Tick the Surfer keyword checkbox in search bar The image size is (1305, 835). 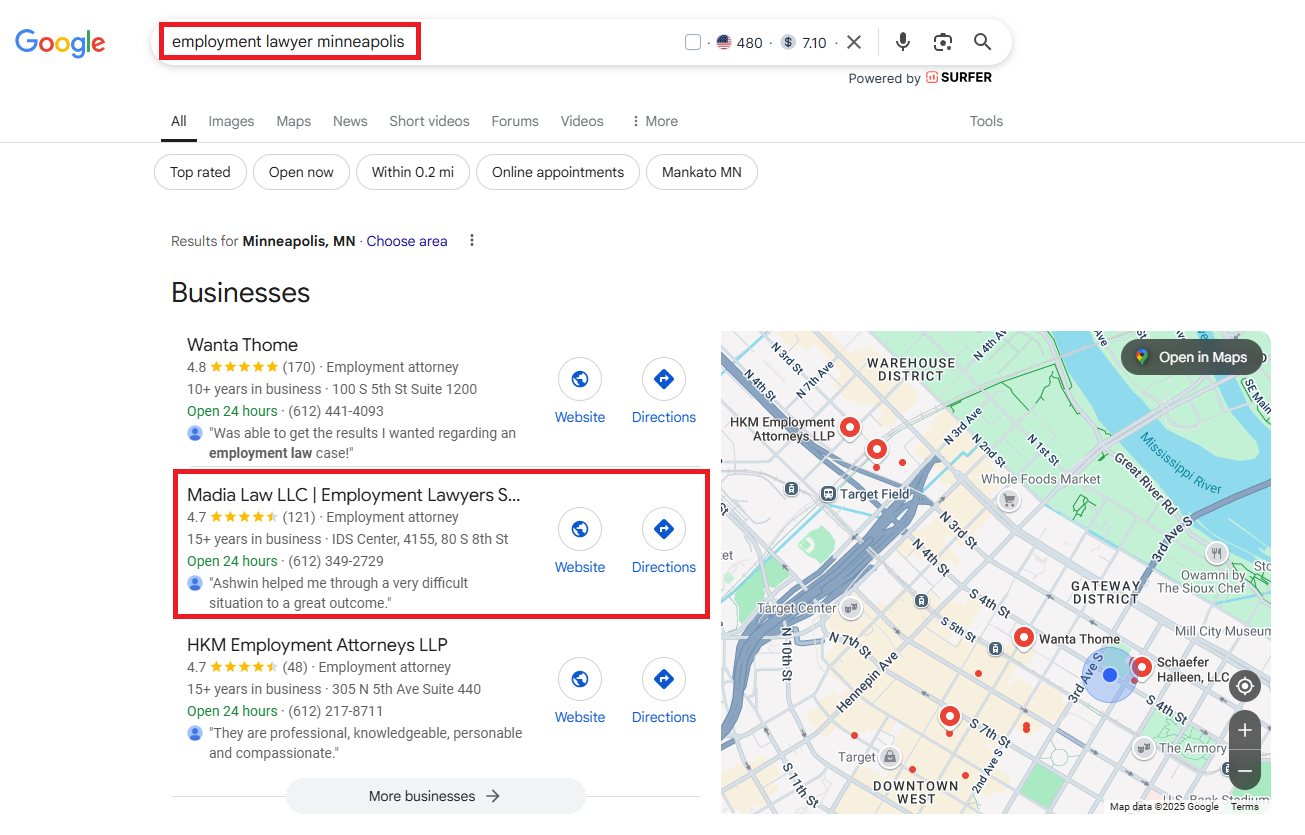coord(693,42)
